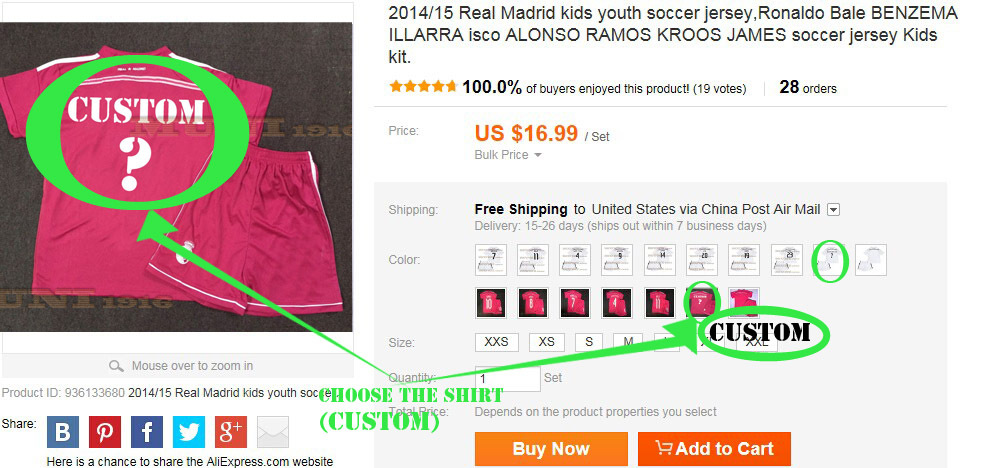Choose the red custom shirt color option

pyautogui.click(x=701, y=302)
